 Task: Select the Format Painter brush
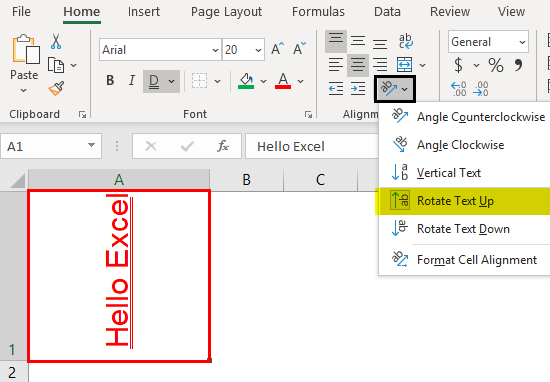(56, 89)
